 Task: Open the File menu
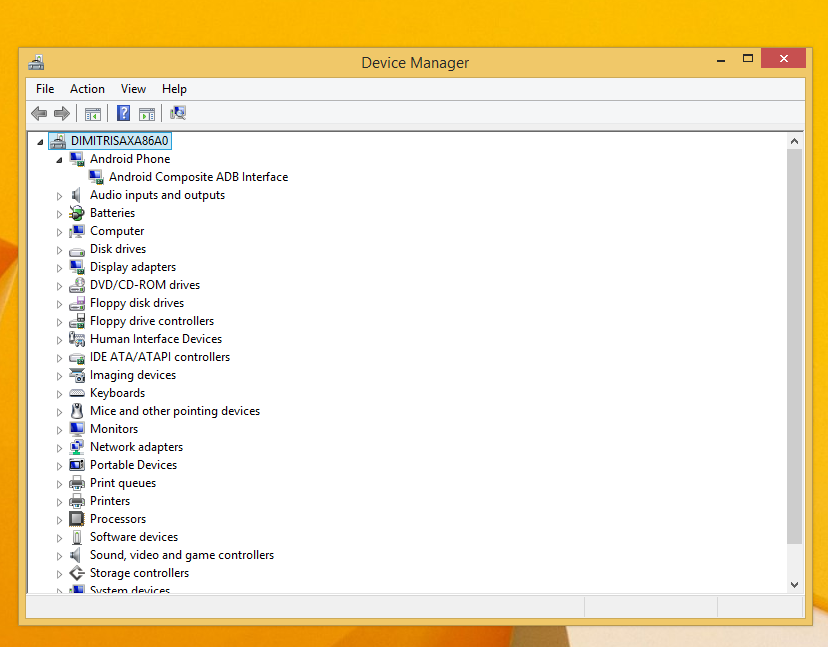[x=45, y=89]
